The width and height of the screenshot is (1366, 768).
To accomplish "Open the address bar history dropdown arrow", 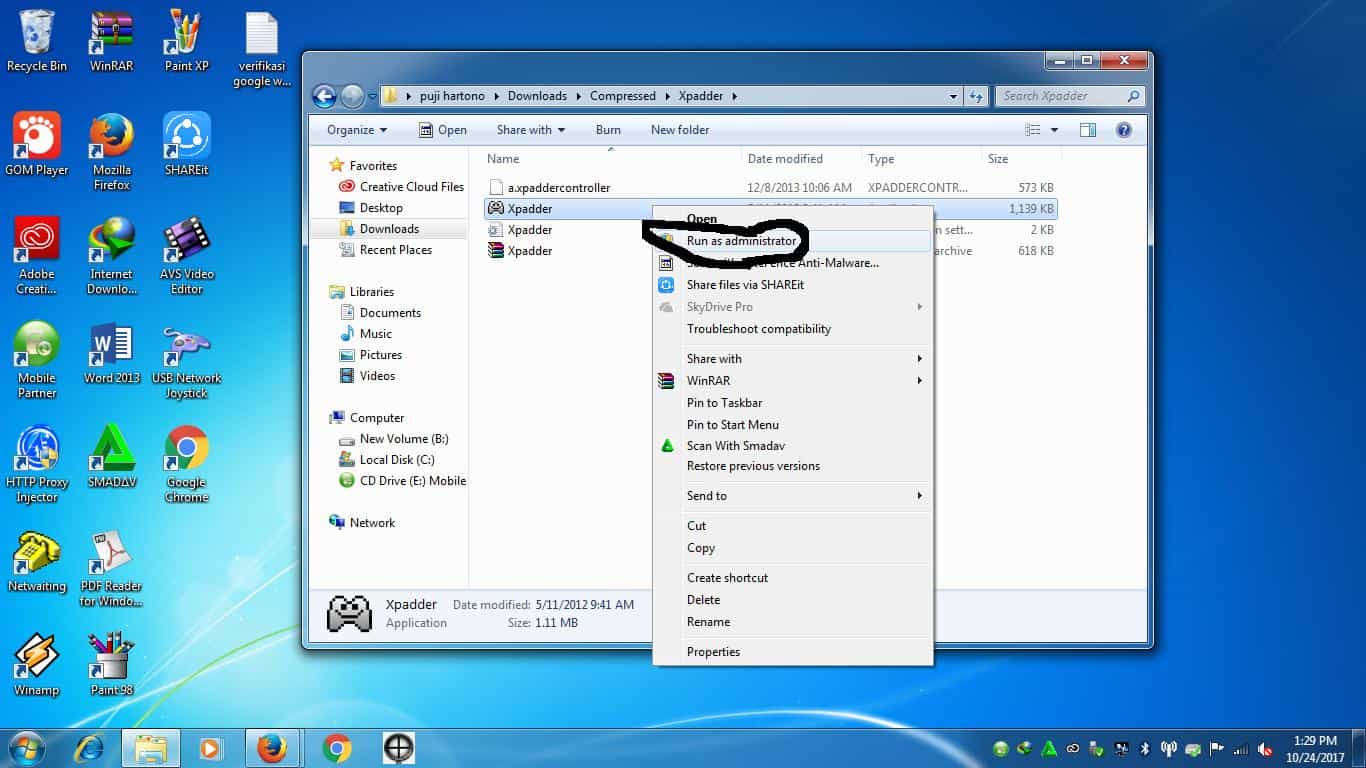I will pyautogui.click(x=953, y=96).
